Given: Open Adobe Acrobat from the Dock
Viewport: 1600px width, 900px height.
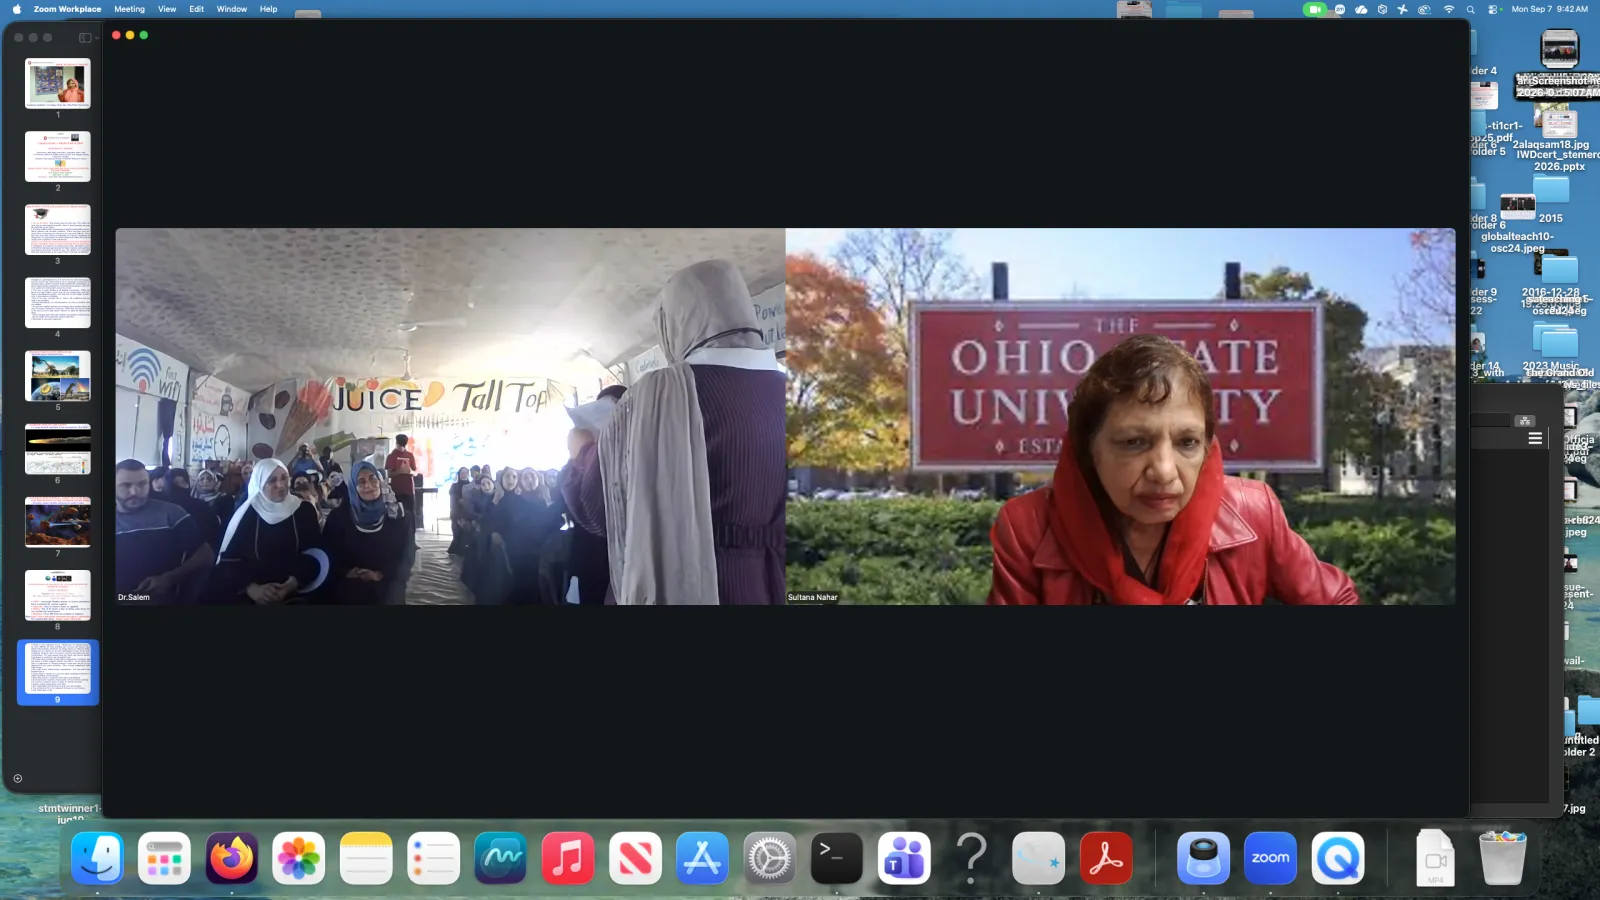Looking at the screenshot, I should [x=1106, y=858].
